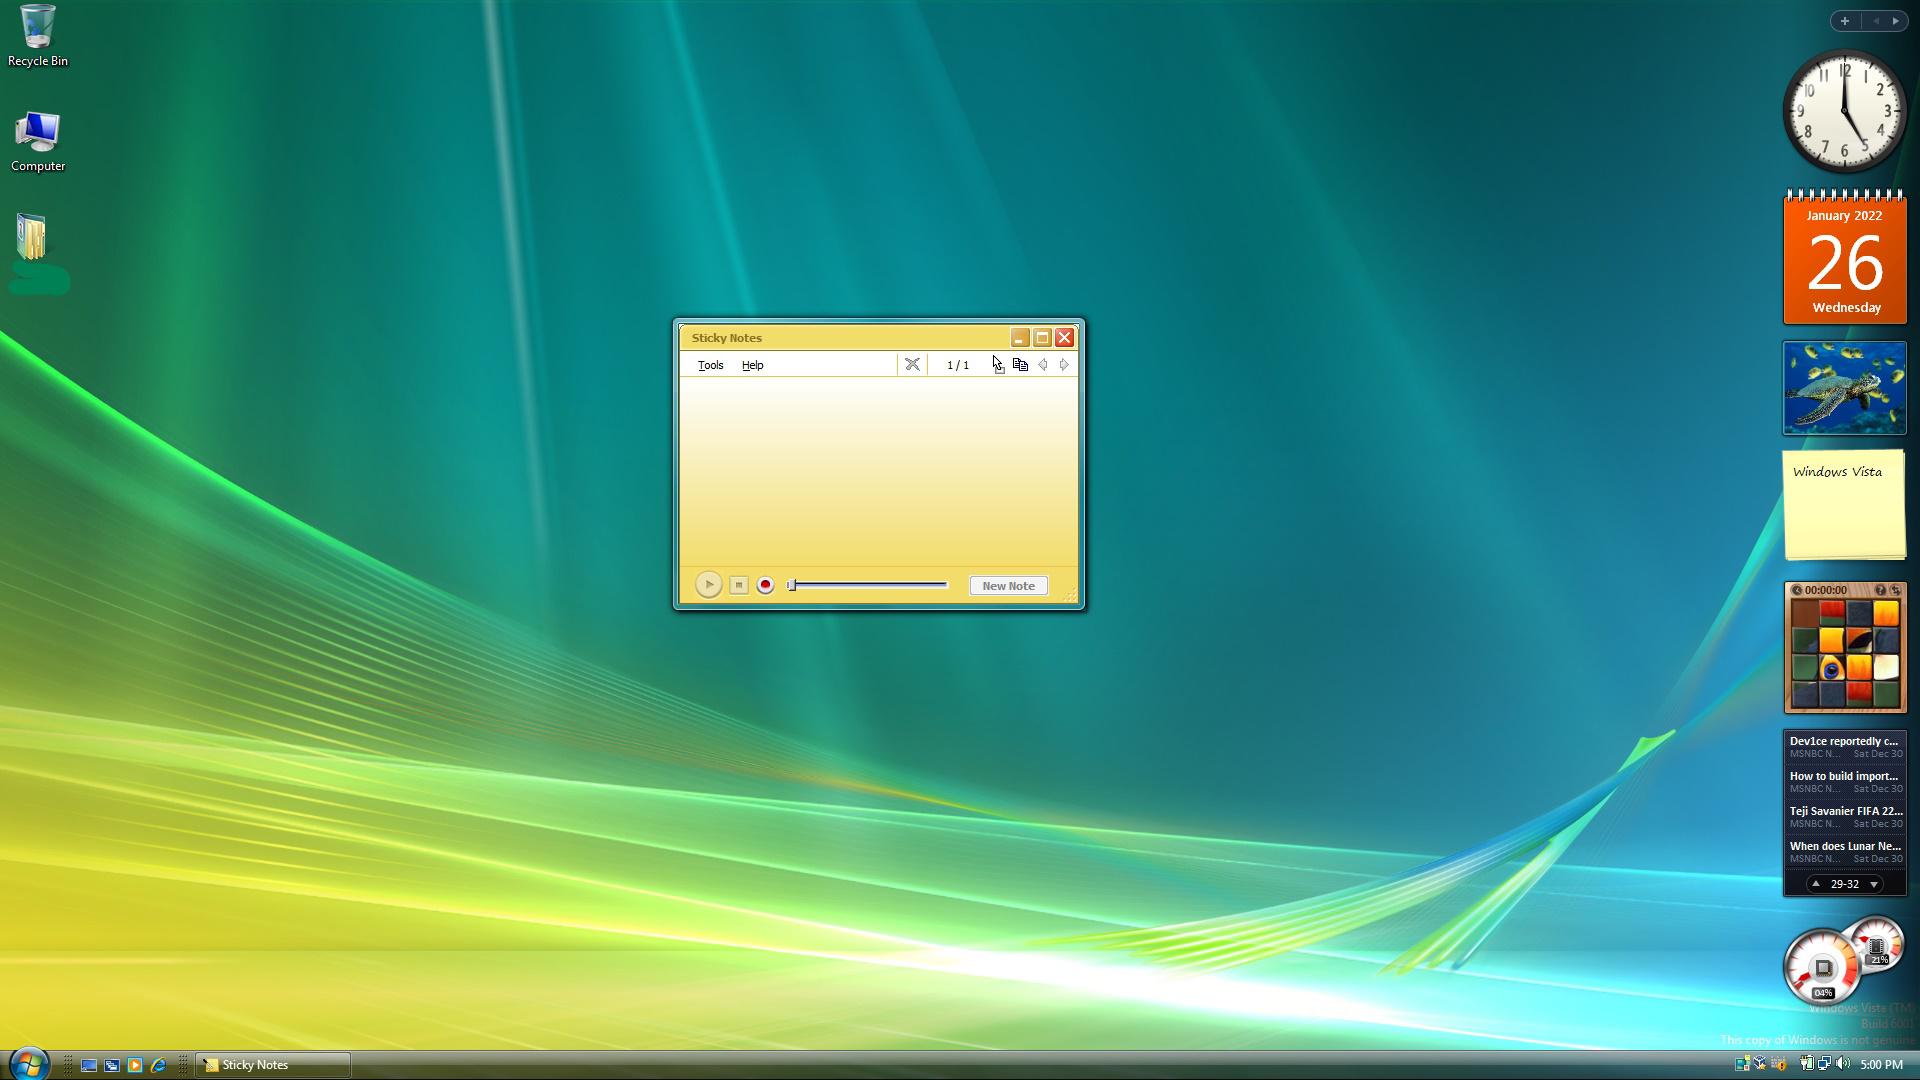Open the Picture Puzzle help with the question mark icon

point(1881,590)
